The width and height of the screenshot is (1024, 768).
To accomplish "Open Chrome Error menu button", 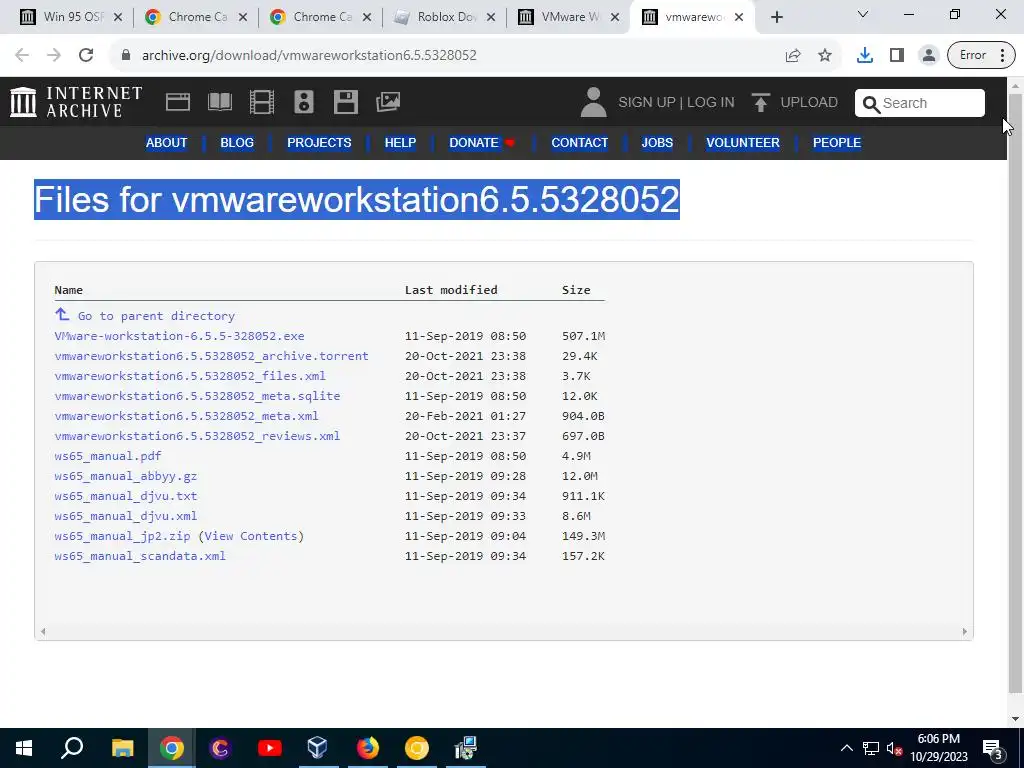I will [x=982, y=55].
